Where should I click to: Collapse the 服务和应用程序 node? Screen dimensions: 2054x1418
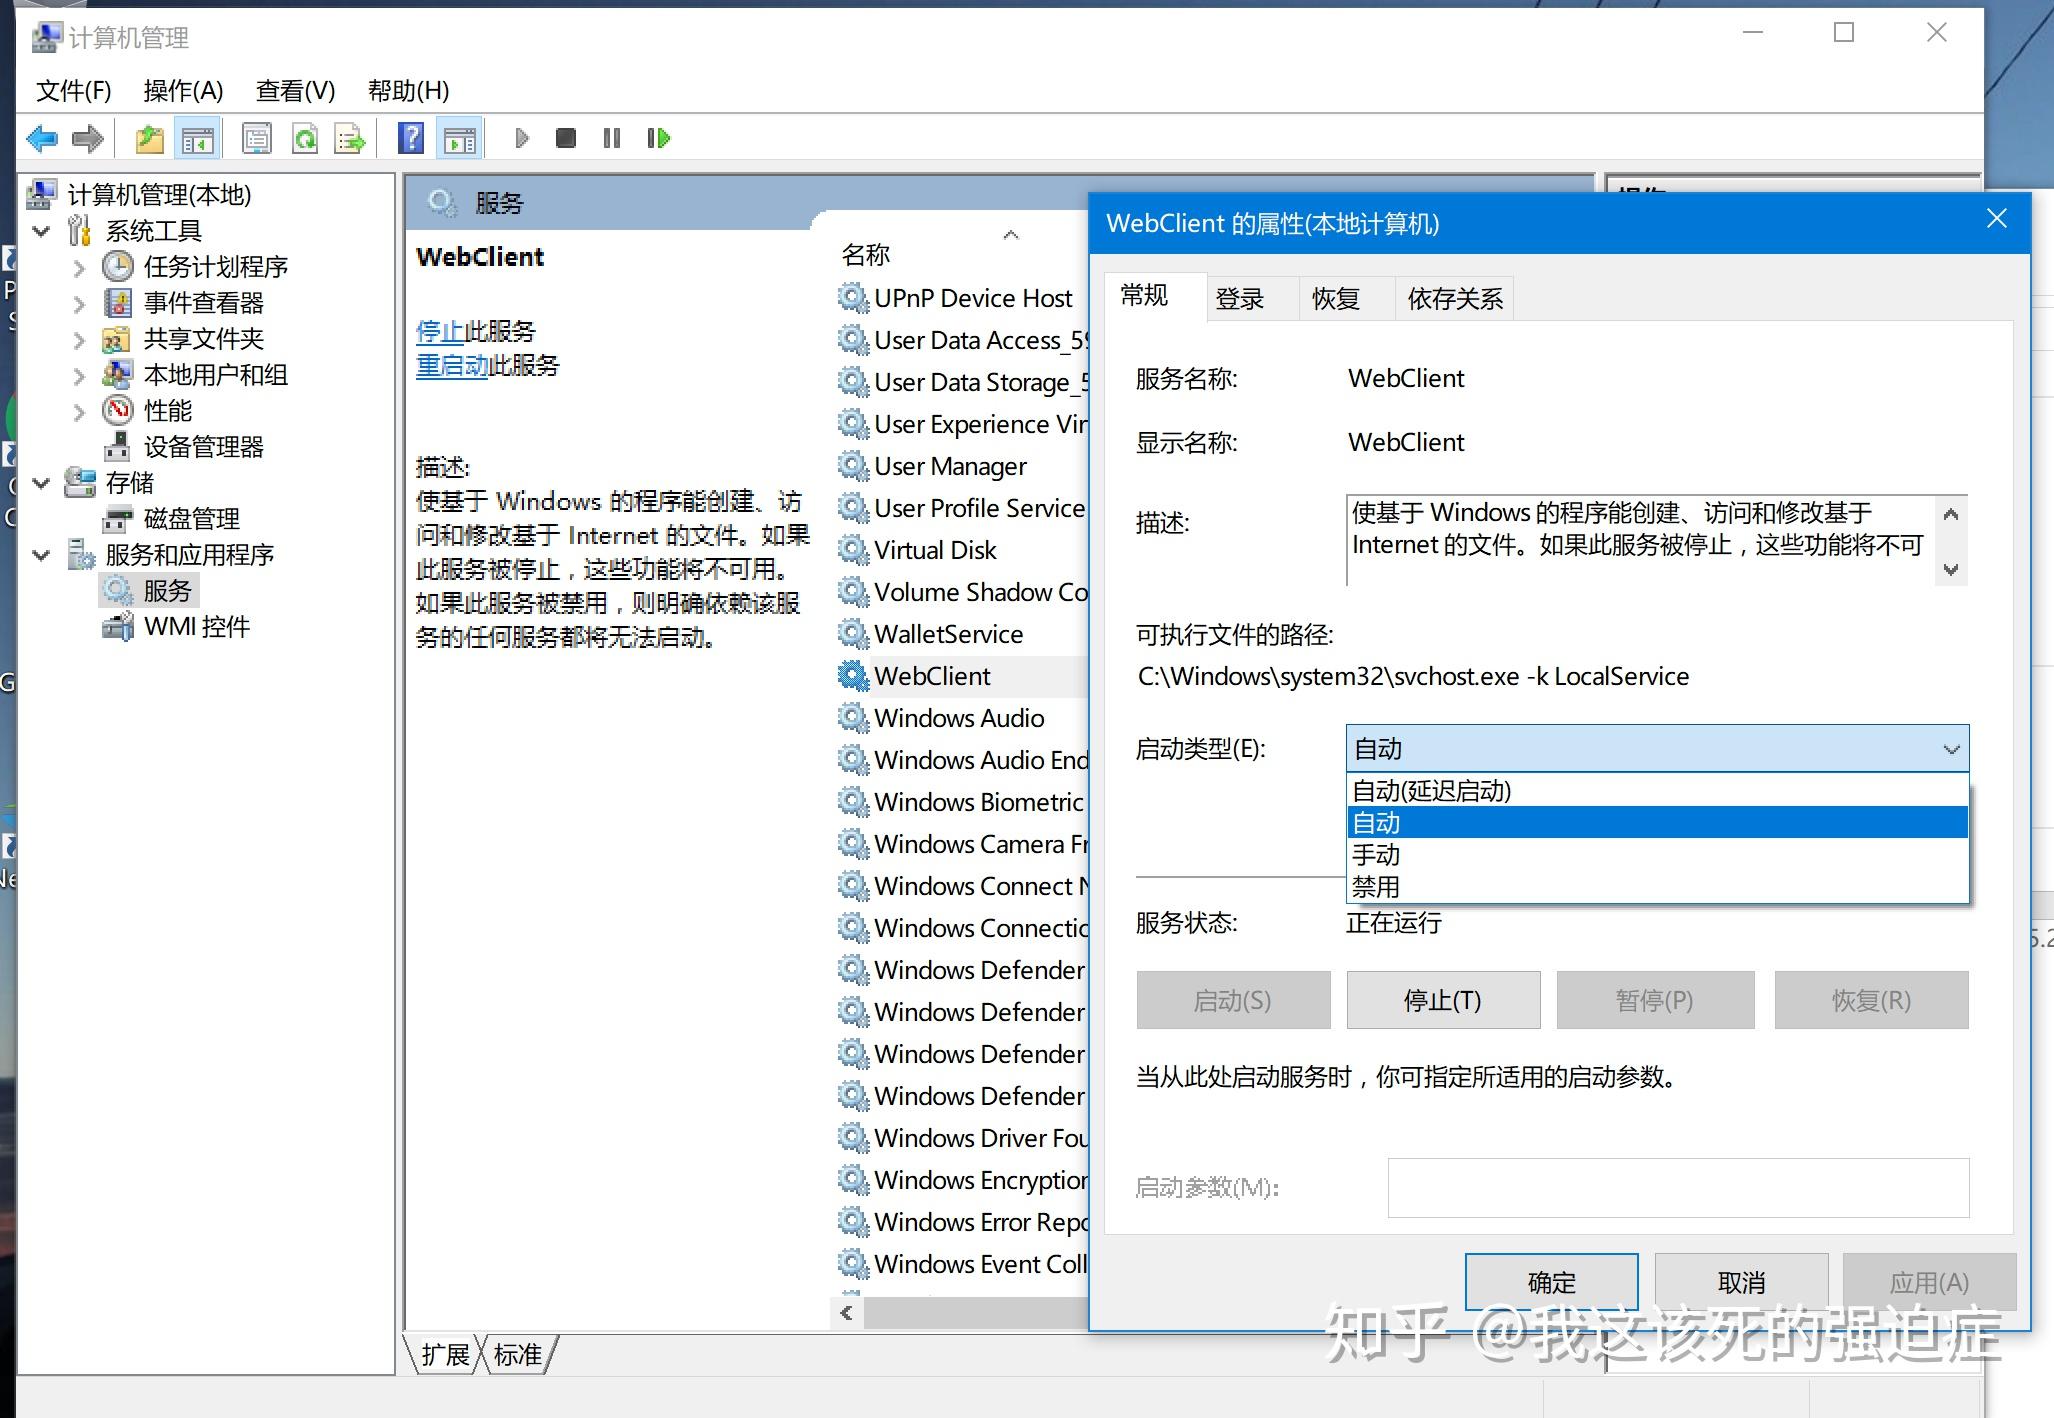coord(42,555)
